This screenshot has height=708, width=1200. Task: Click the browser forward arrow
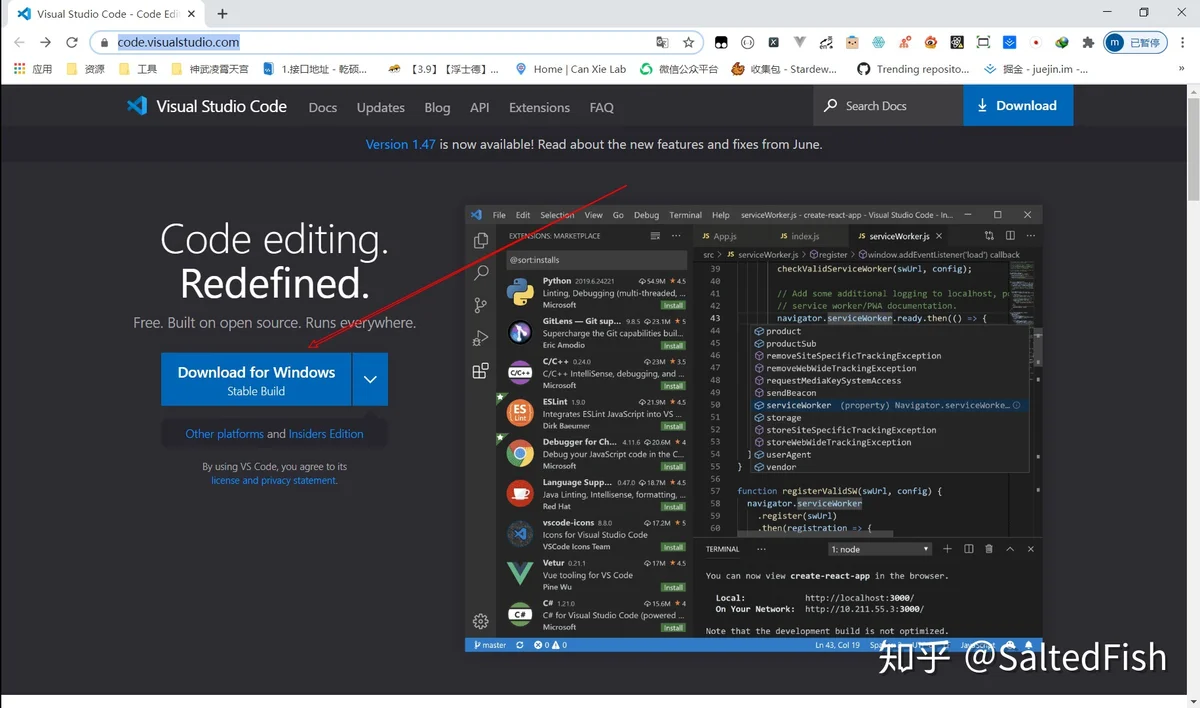click(x=45, y=43)
